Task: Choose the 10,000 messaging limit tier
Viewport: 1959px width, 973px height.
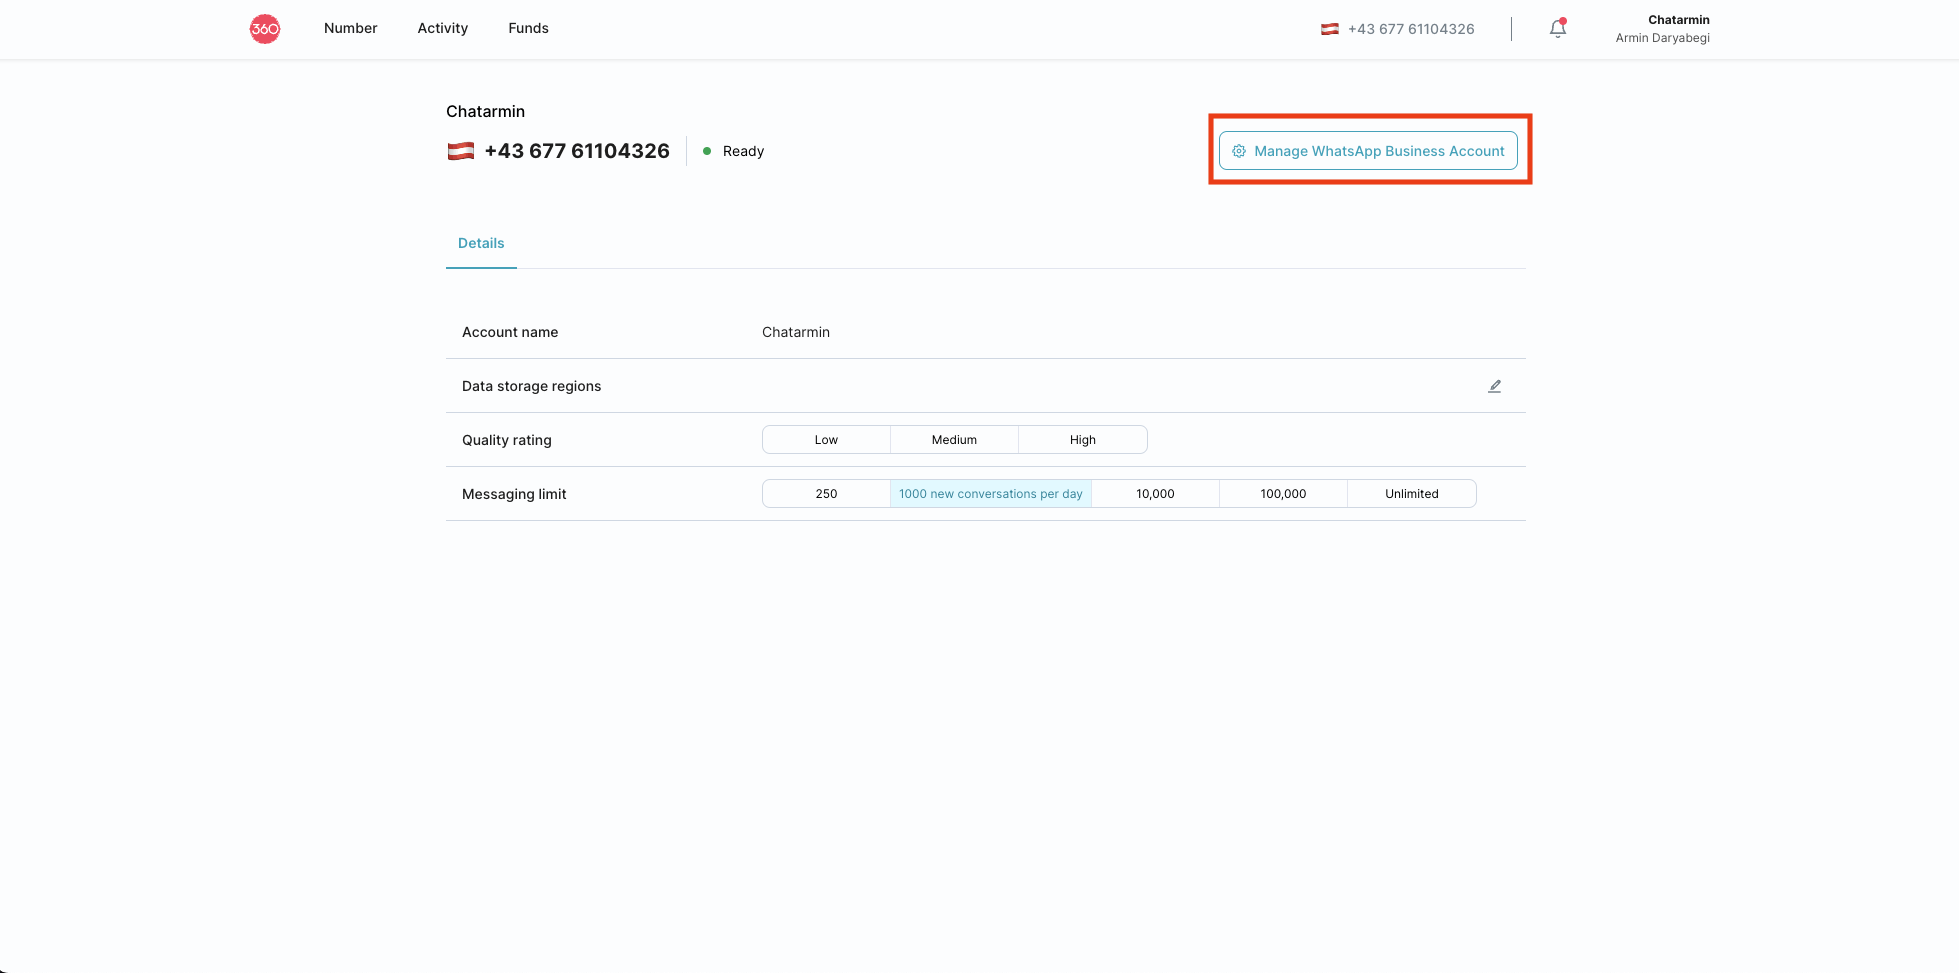Action: [x=1155, y=494]
